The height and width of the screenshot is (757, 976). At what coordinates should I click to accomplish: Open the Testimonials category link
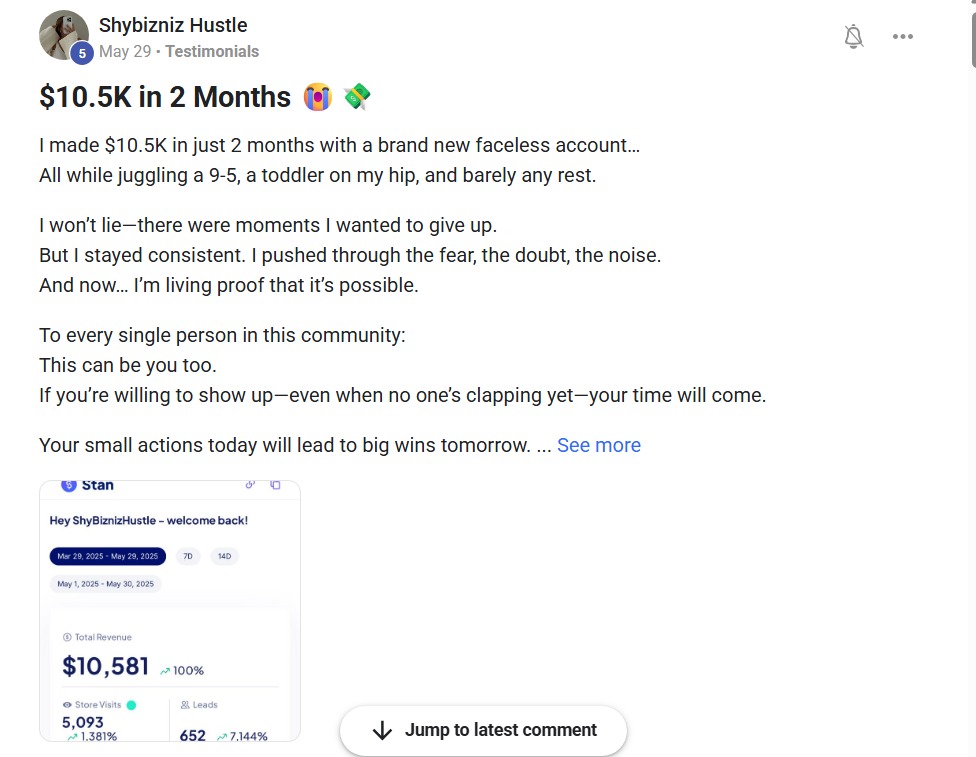(x=212, y=51)
